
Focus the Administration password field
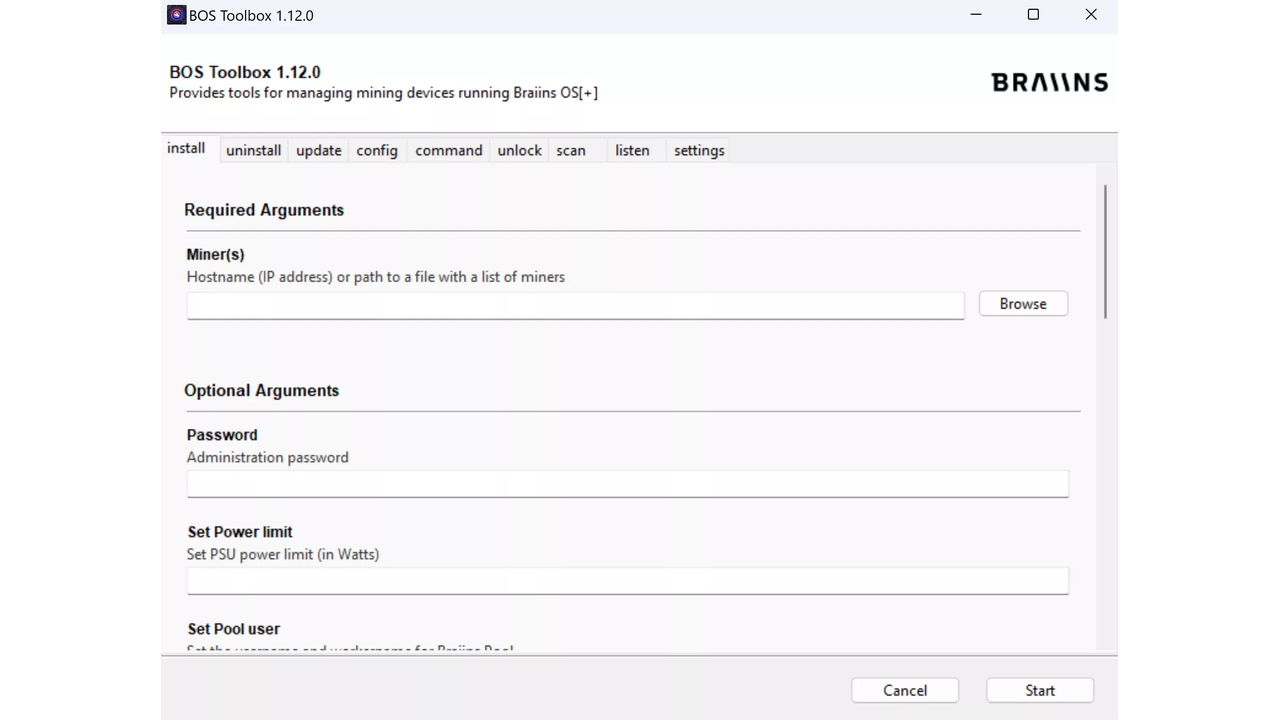(628, 484)
